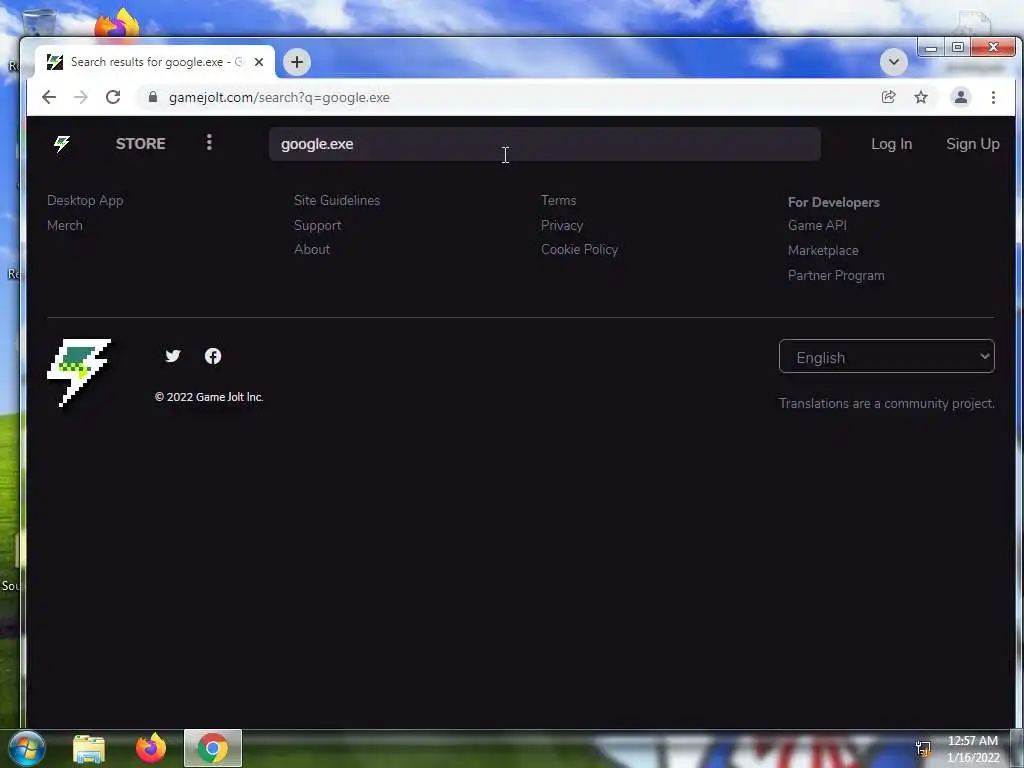
Task: View the Privacy policy
Action: pos(562,225)
